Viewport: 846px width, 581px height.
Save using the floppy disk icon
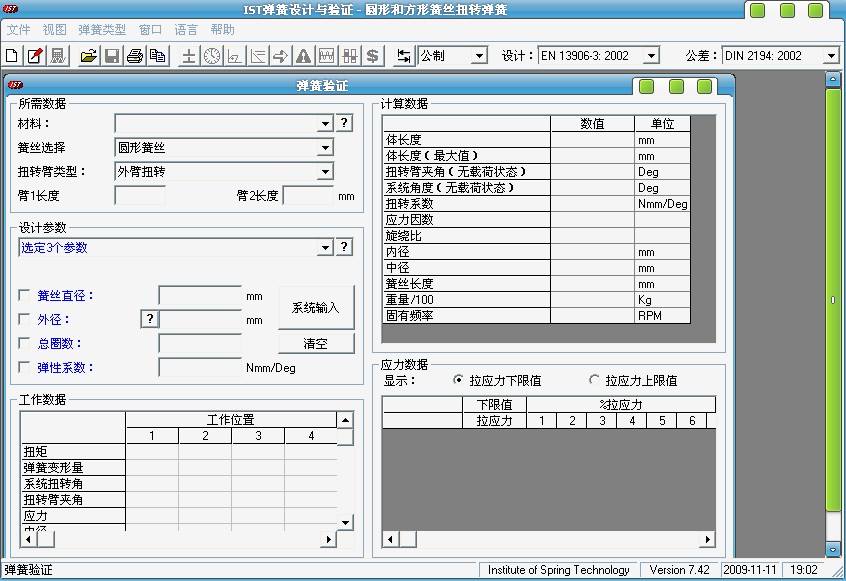click(112, 56)
